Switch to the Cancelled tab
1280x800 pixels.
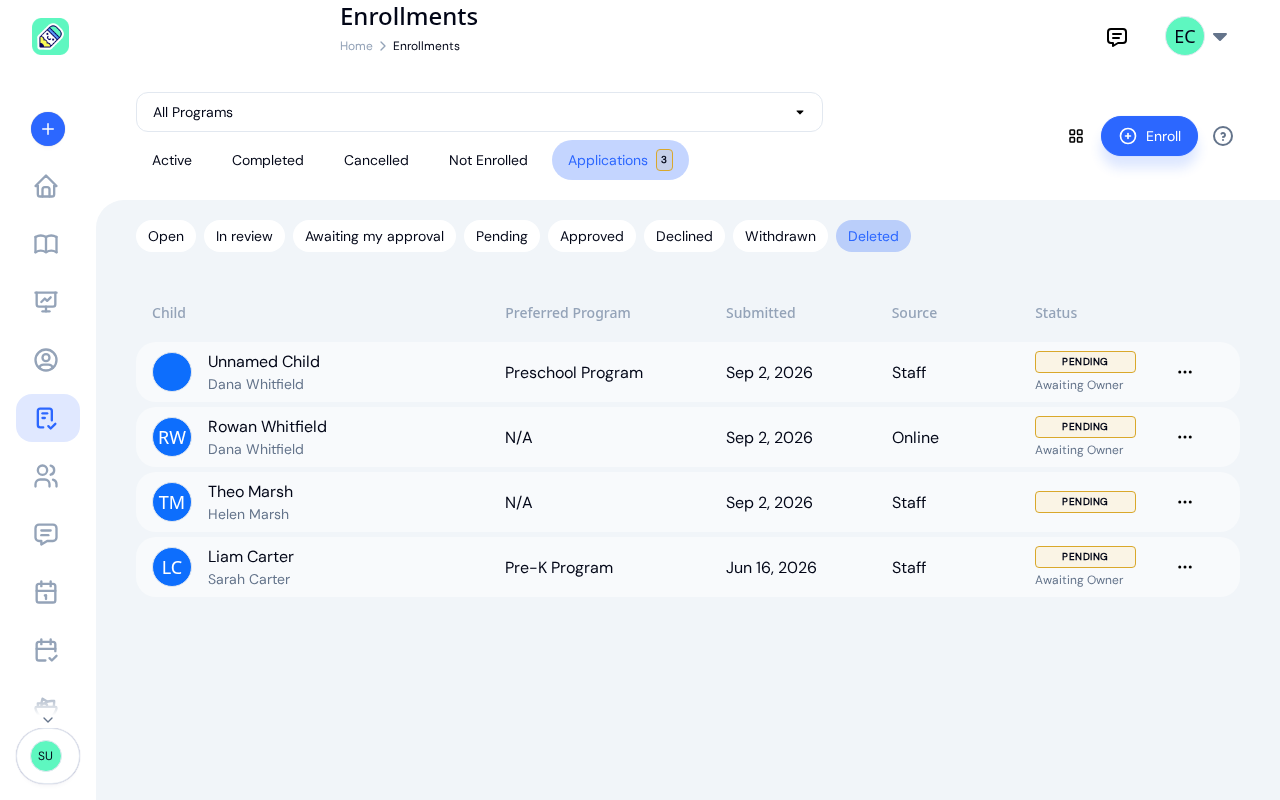[x=376, y=160]
